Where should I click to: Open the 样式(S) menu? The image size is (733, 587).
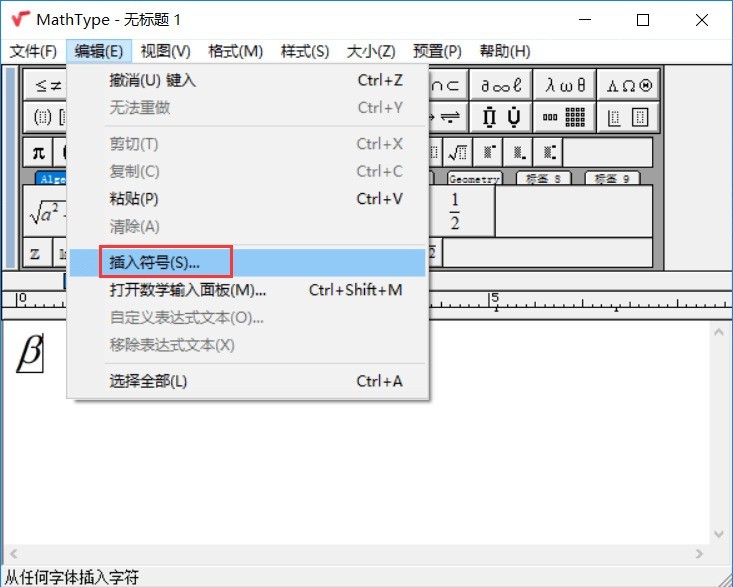click(x=305, y=51)
